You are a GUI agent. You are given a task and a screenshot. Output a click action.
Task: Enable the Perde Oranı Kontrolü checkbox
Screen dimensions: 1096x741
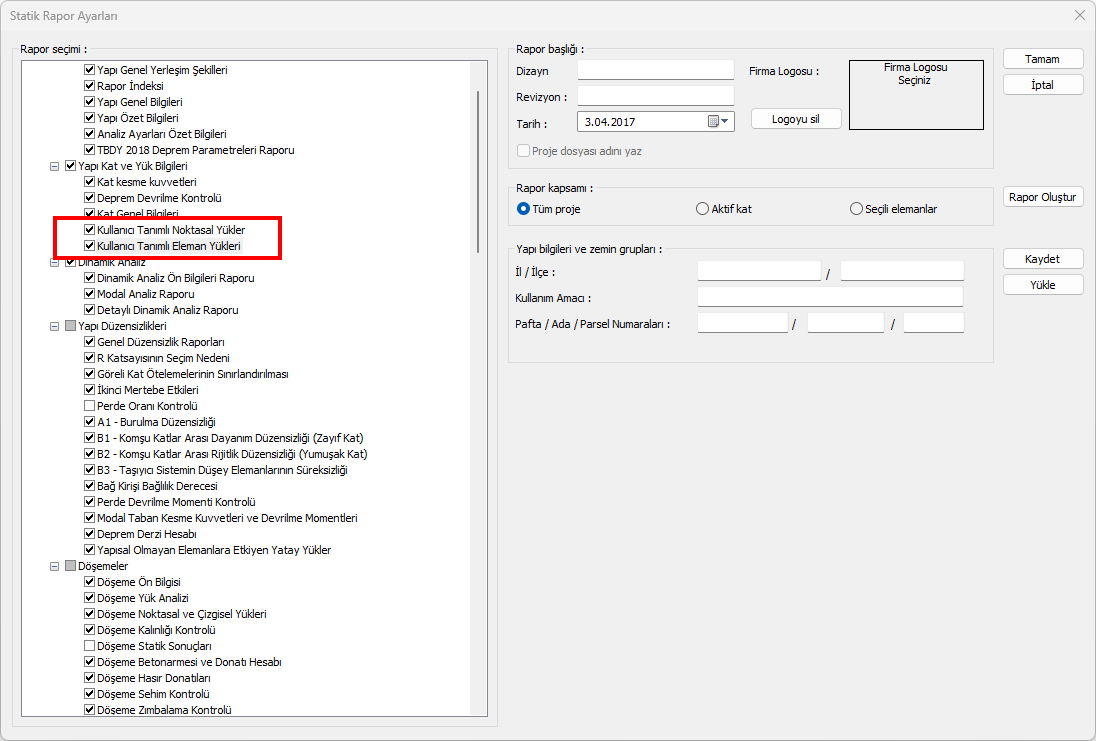(x=89, y=406)
